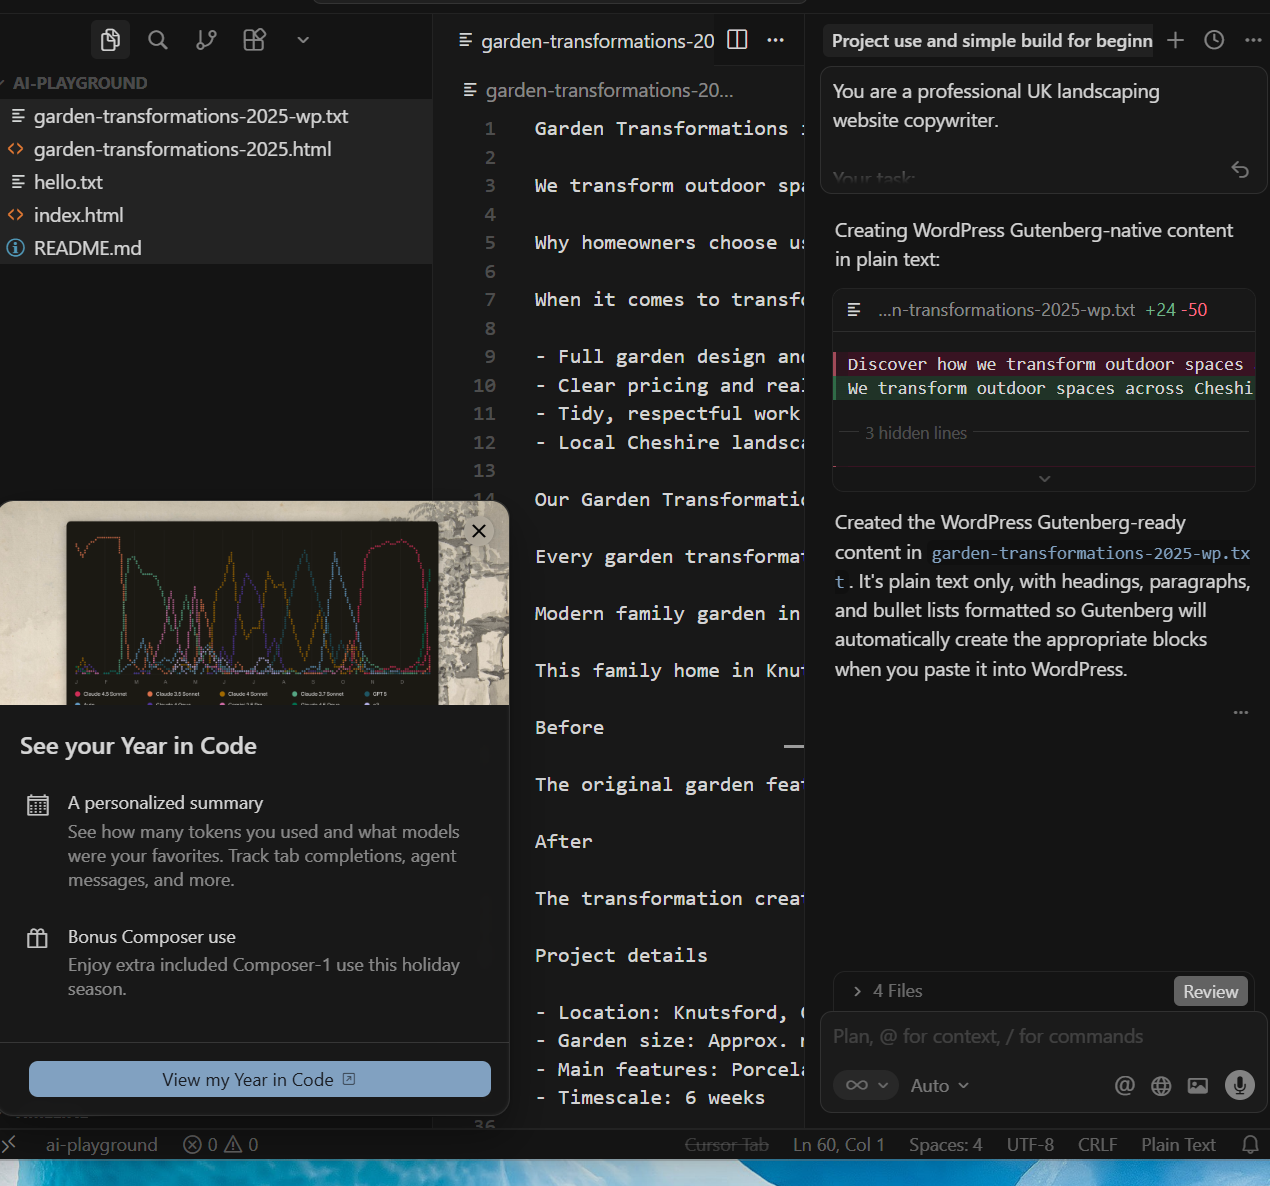
Task: Open the Source Control branch icon
Action: [206, 40]
